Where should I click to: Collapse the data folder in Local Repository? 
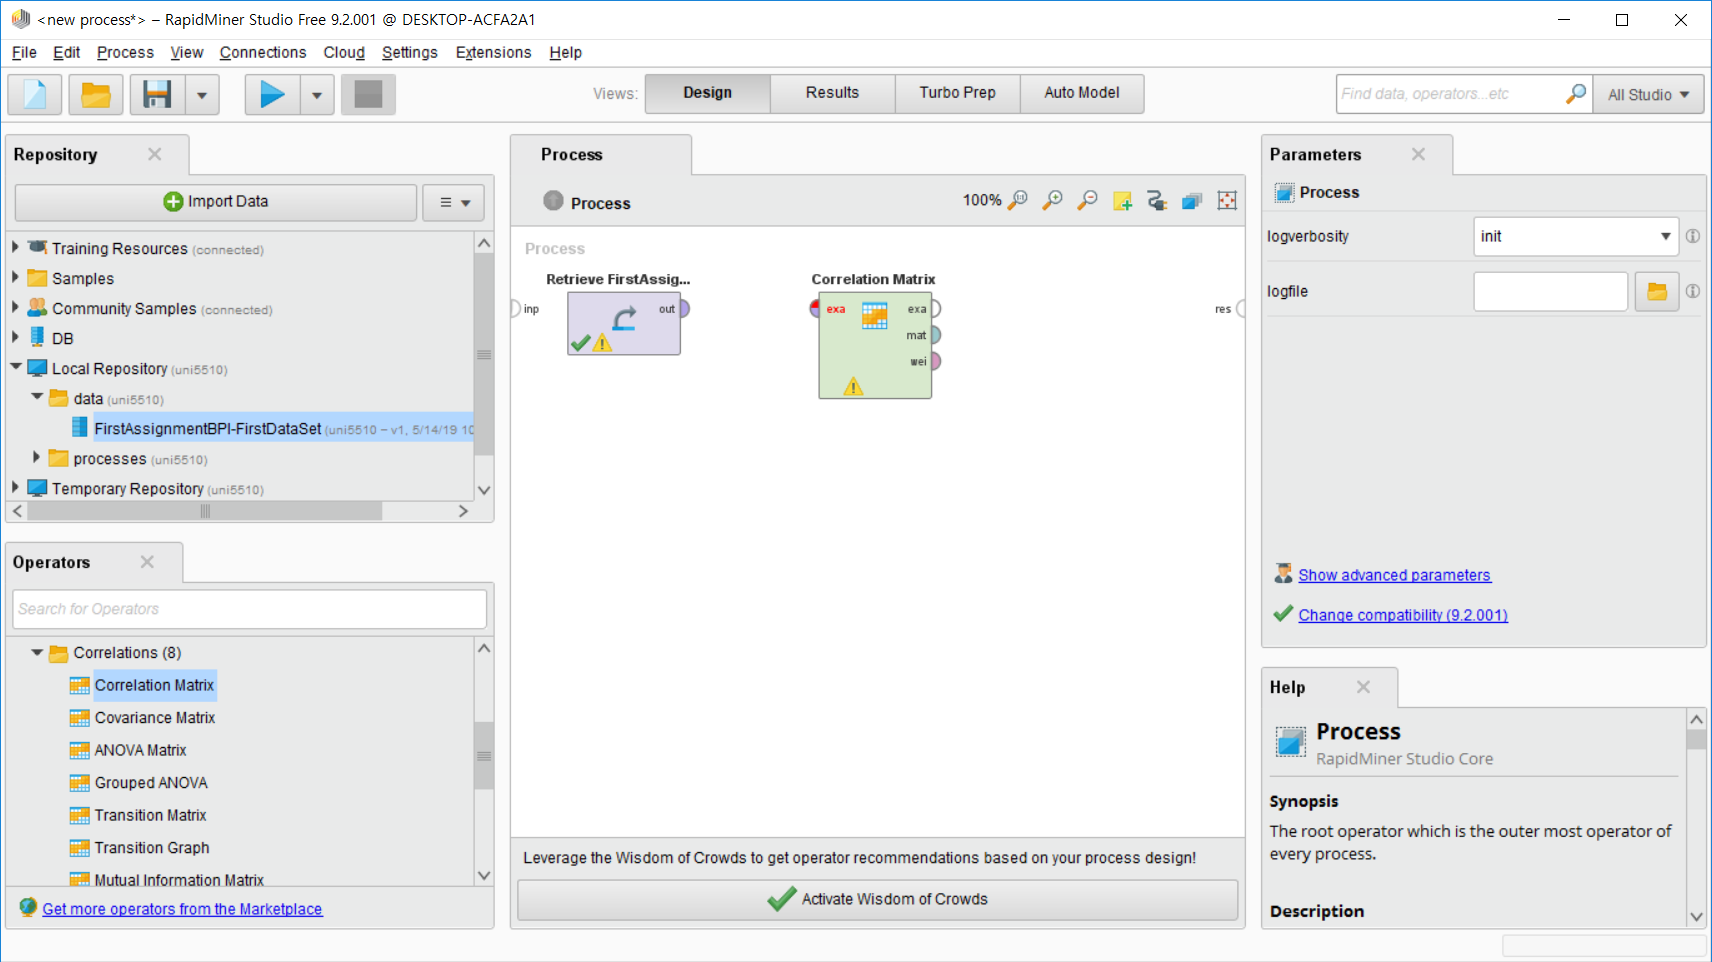point(37,397)
